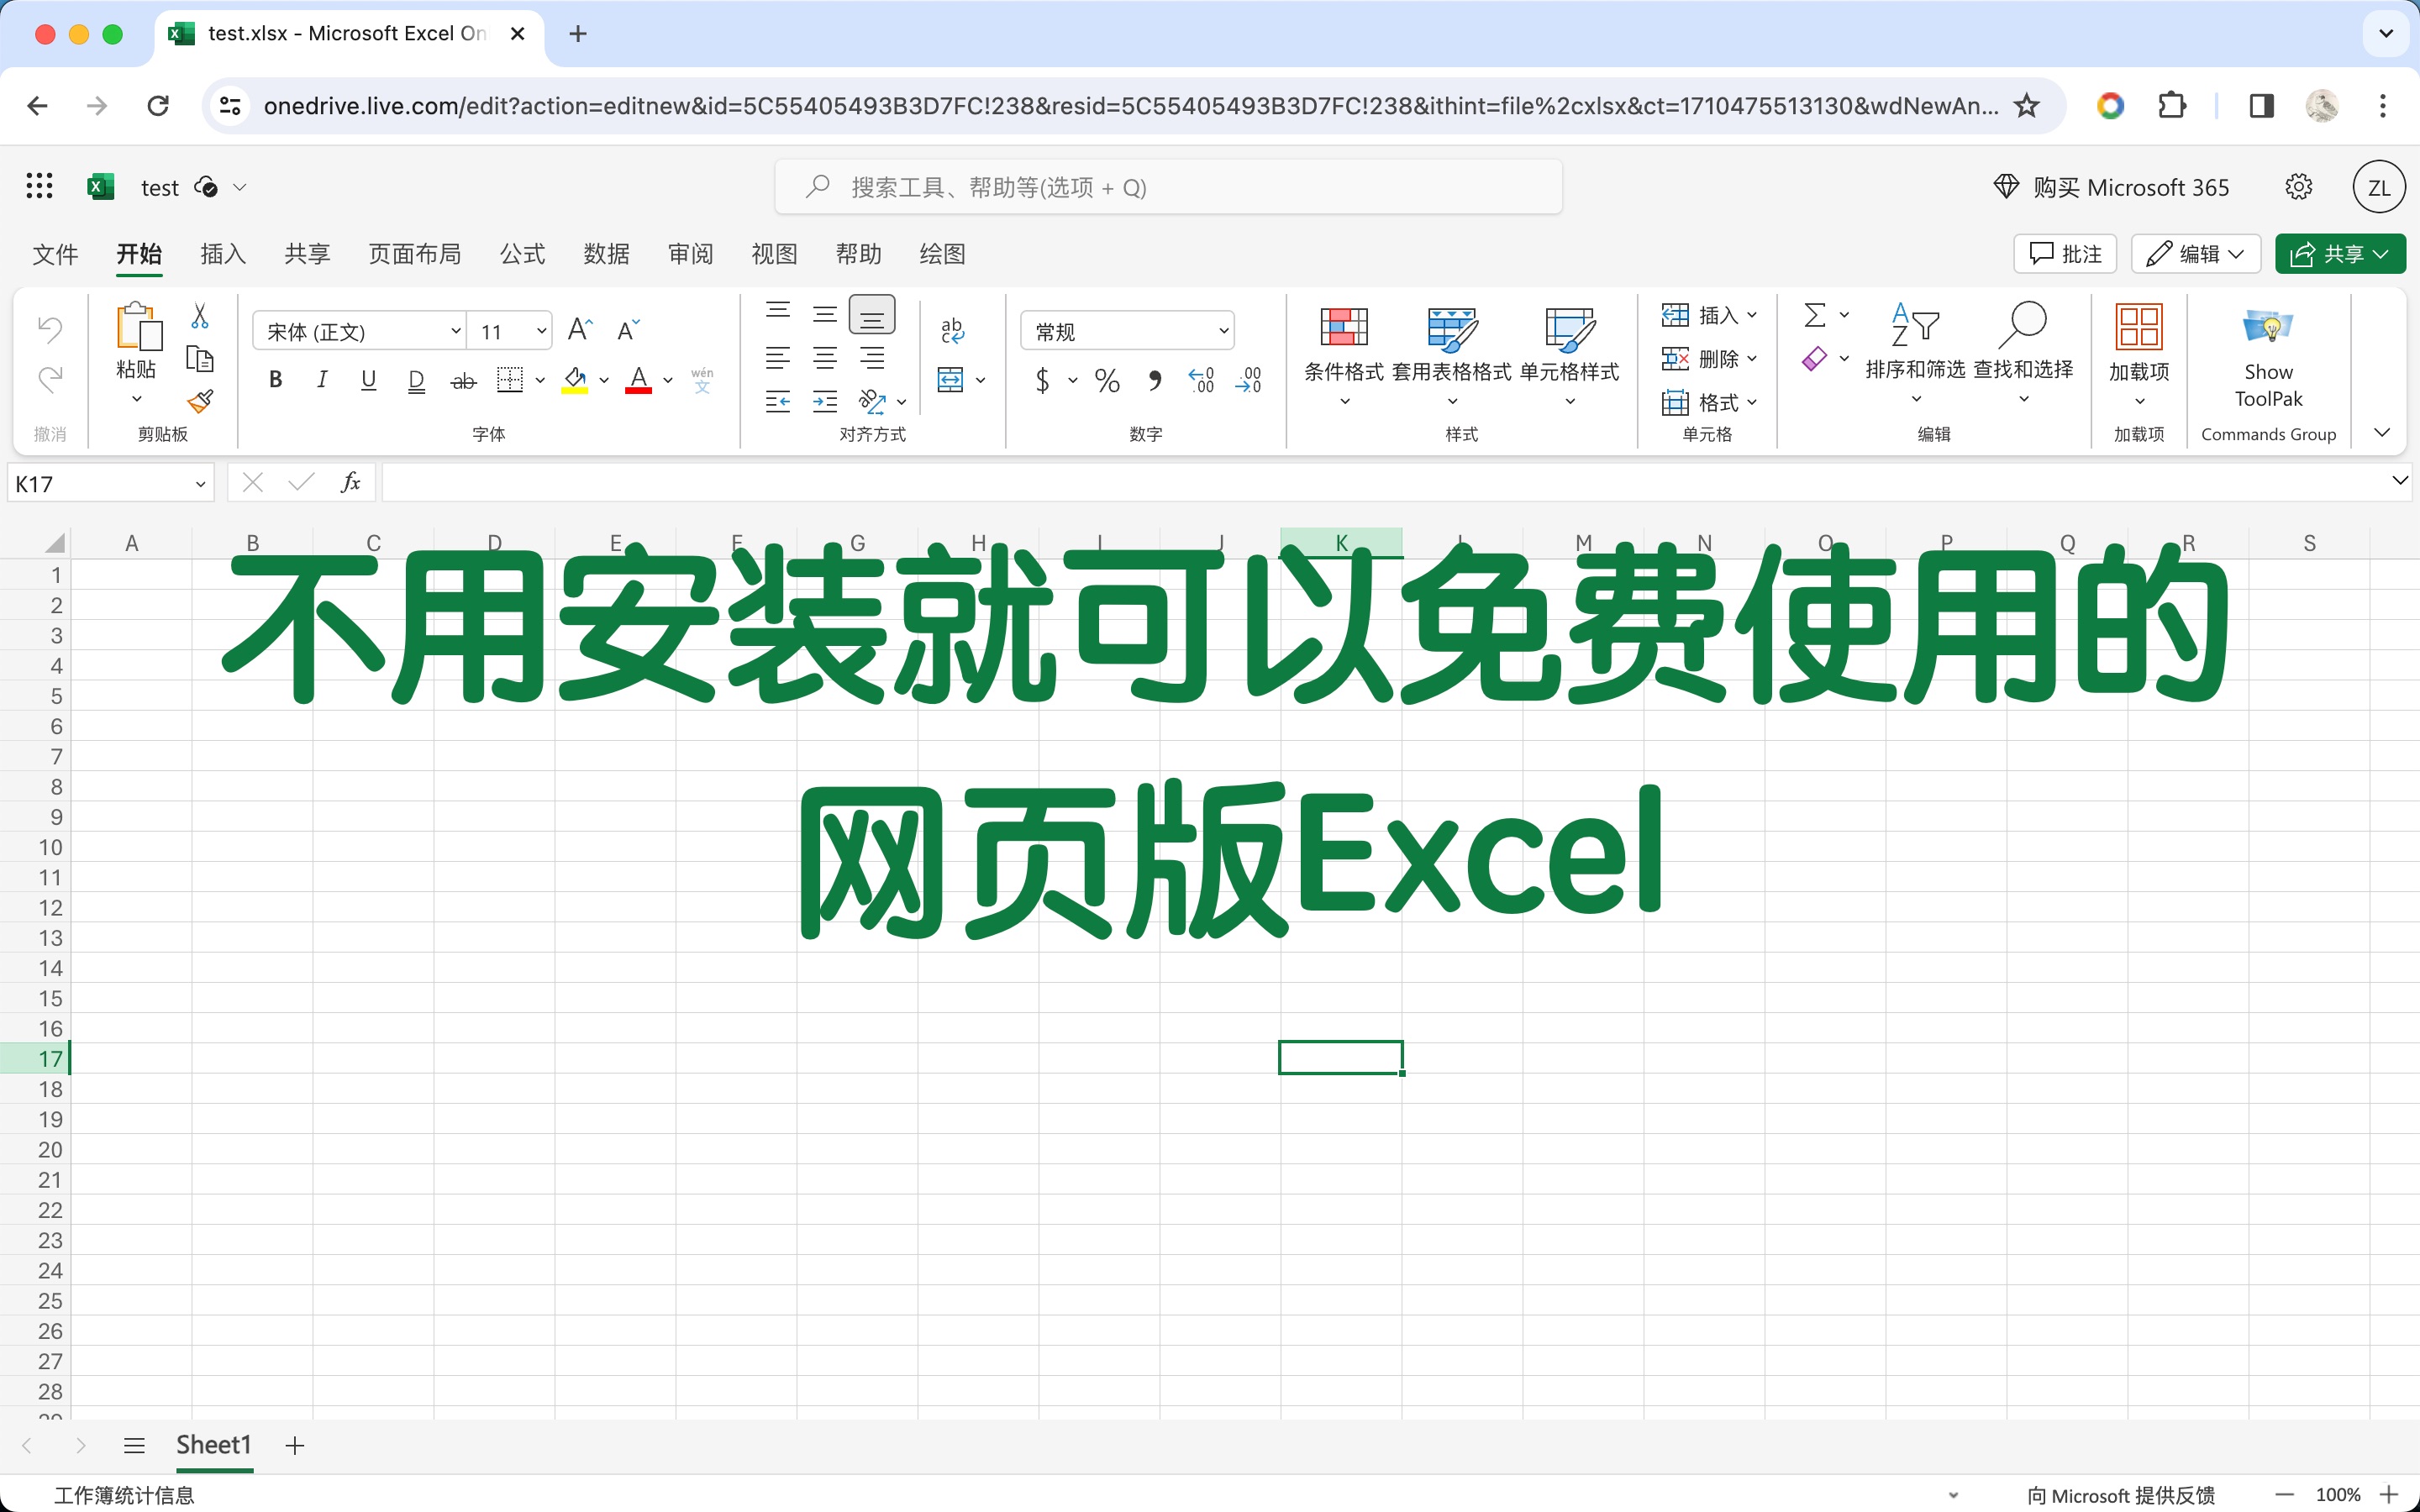The width and height of the screenshot is (2420, 1512).
Task: Open 查找和选择 find and select
Action: [x=2023, y=353]
